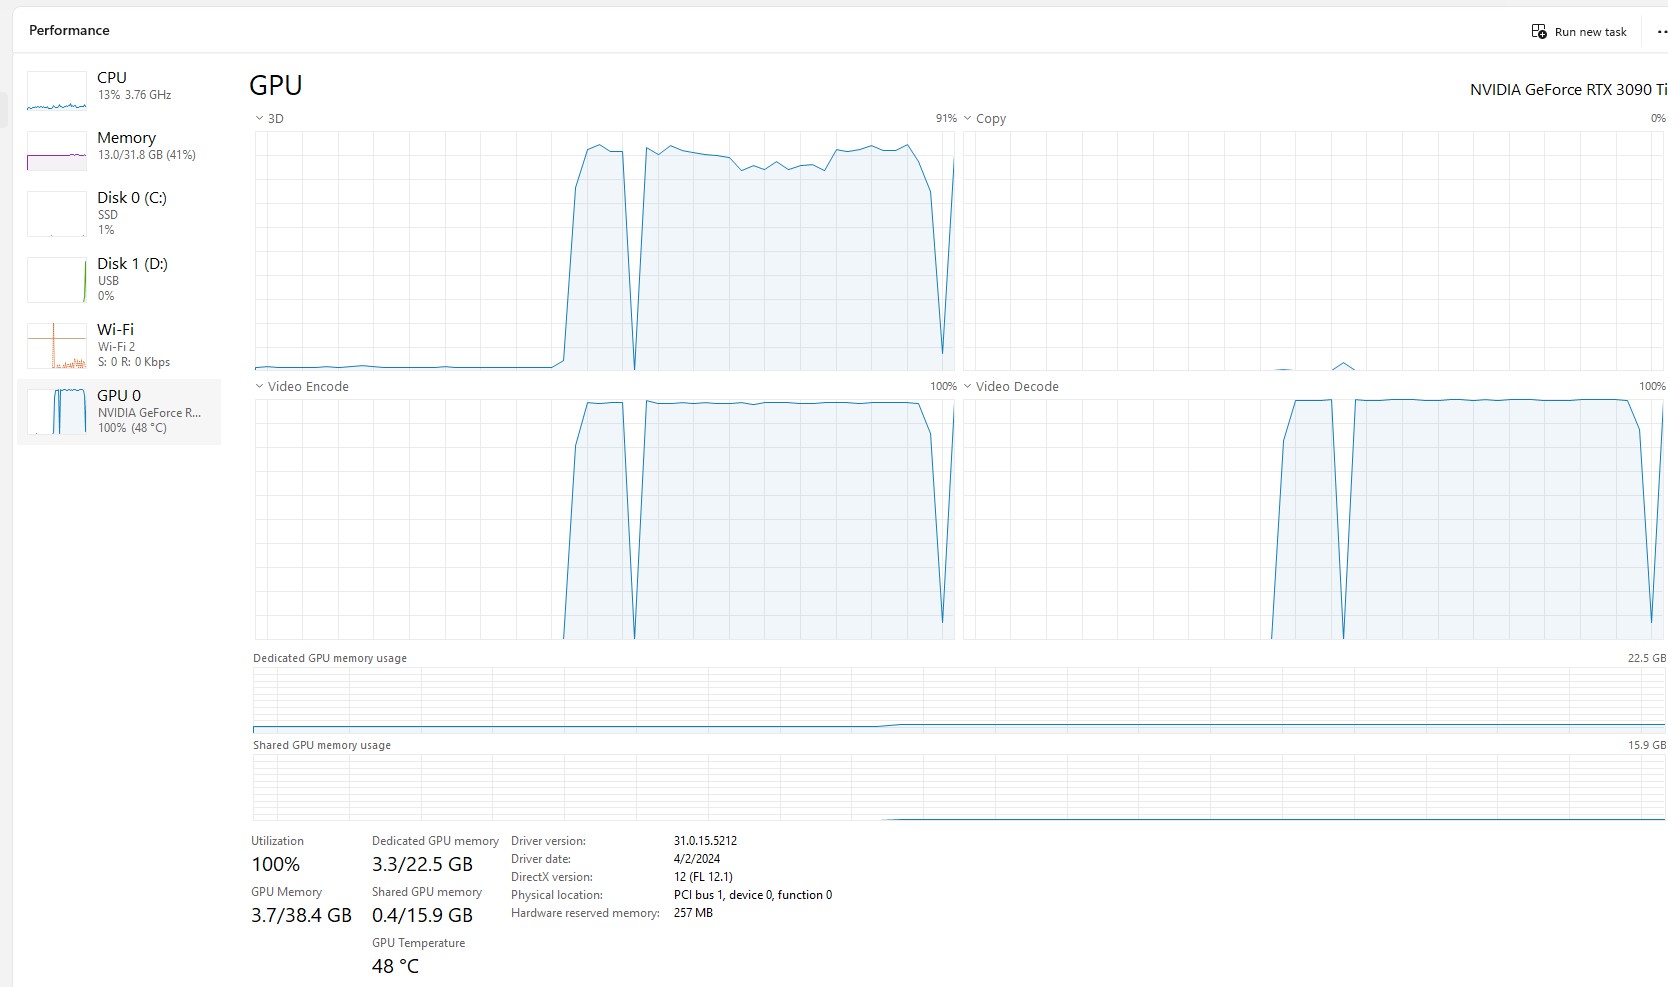Select the CPU mini graph thumbnail
Image resolution: width=1668 pixels, height=987 pixels.
tap(56, 91)
